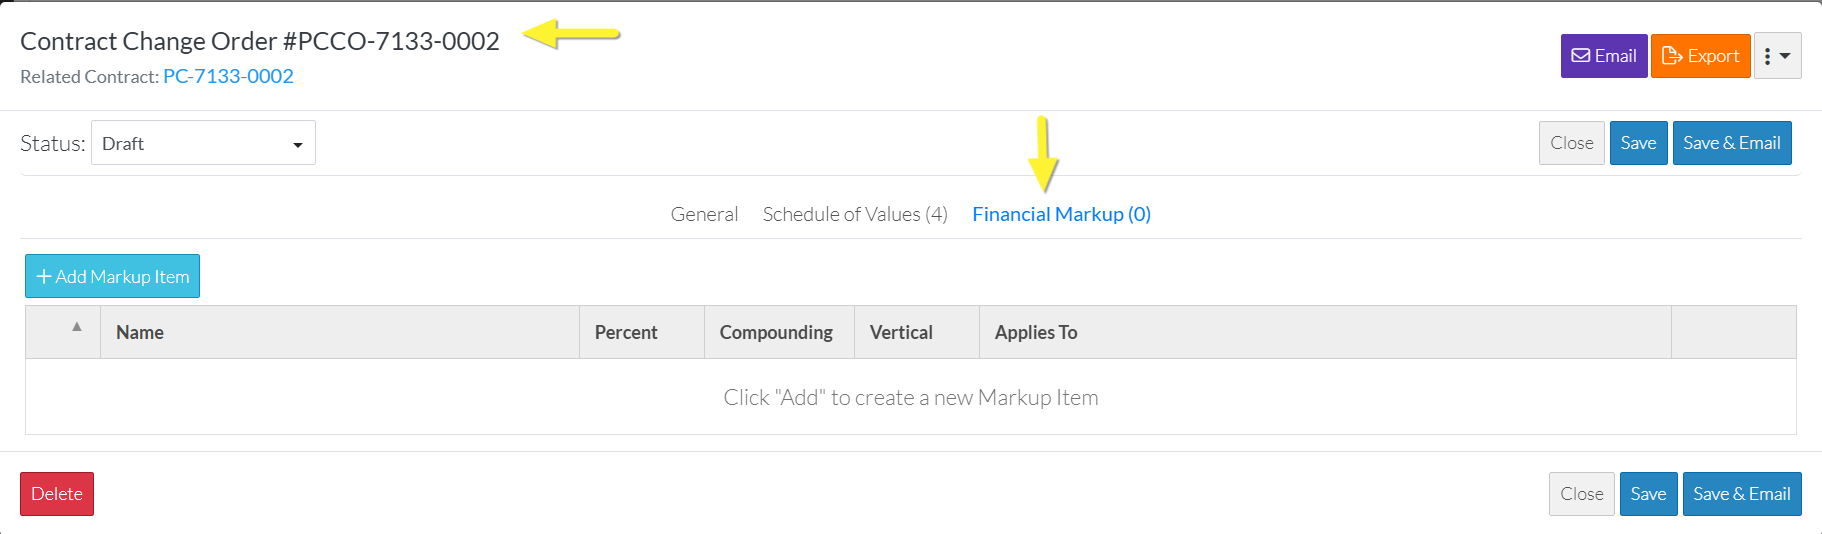The height and width of the screenshot is (534, 1822).
Task: Click the red Delete button
Action: point(57,494)
